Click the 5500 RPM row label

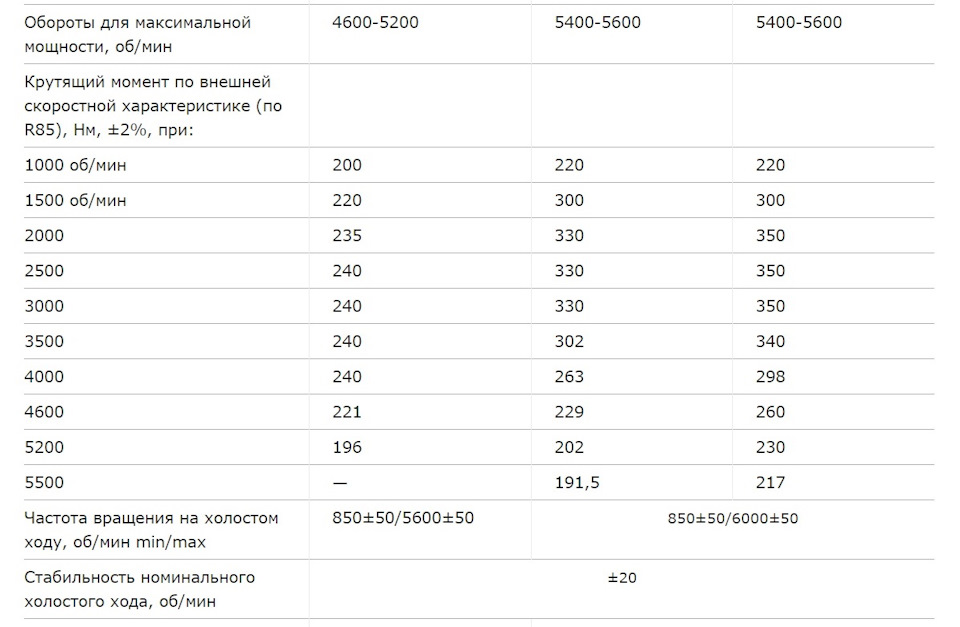click(x=44, y=482)
